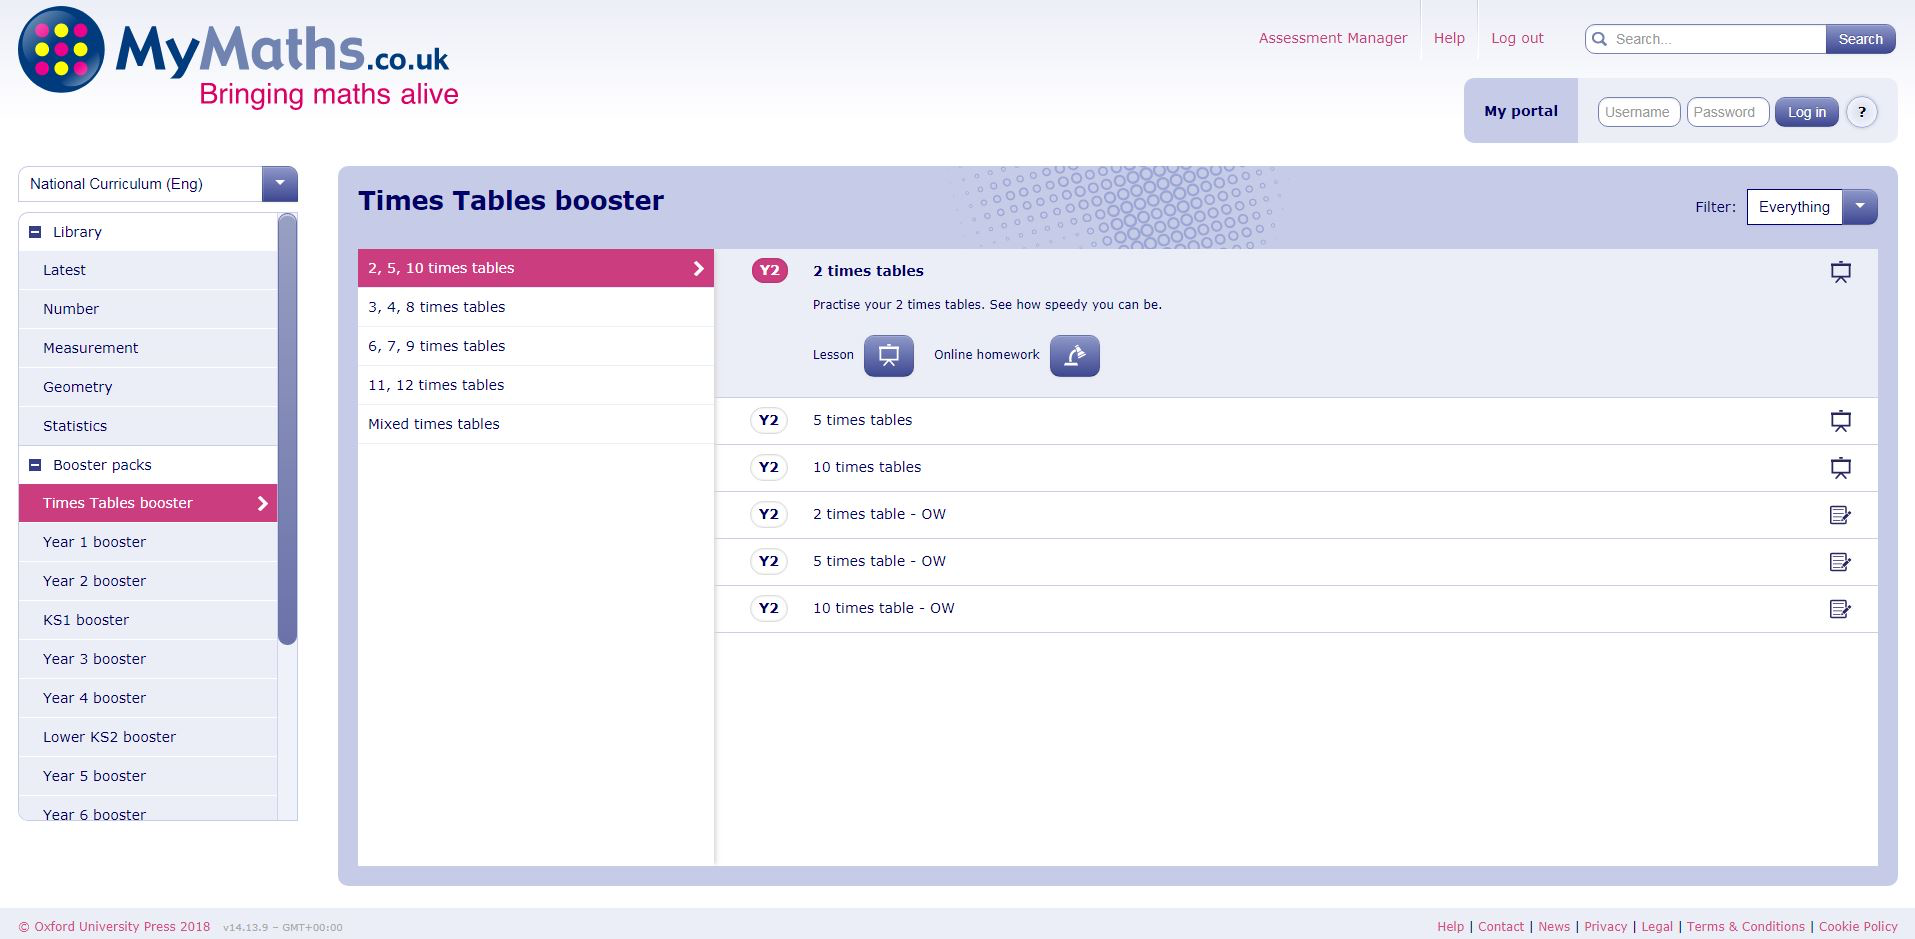Image resolution: width=1915 pixels, height=939 pixels.
Task: Open Geometry in the Library
Action: pyautogui.click(x=148, y=387)
